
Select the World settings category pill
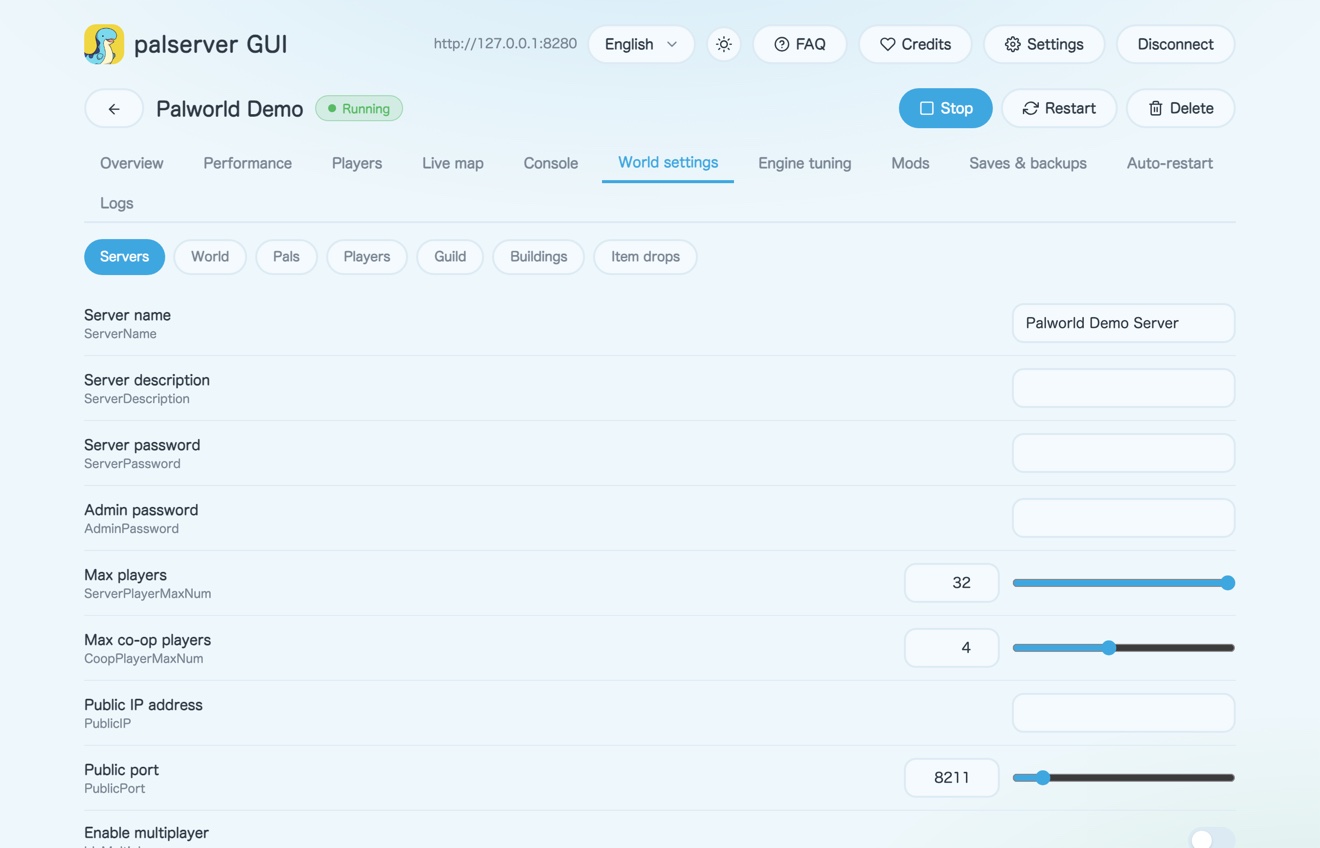pos(210,257)
